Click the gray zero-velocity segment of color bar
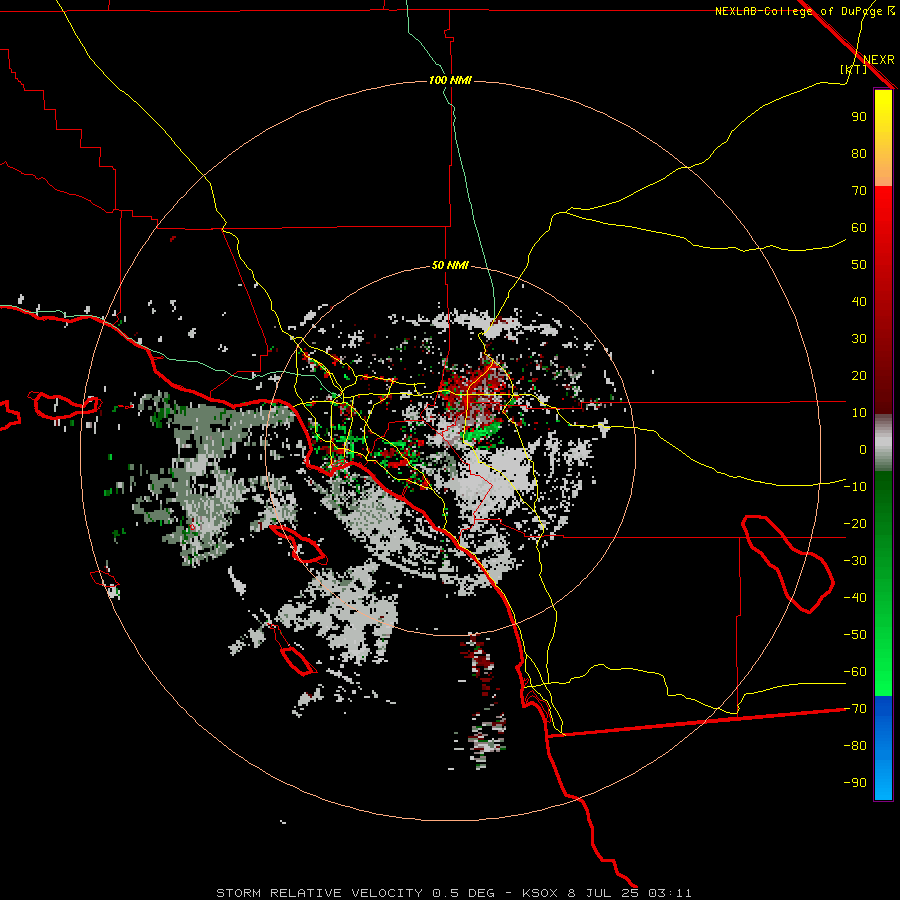 883,443
